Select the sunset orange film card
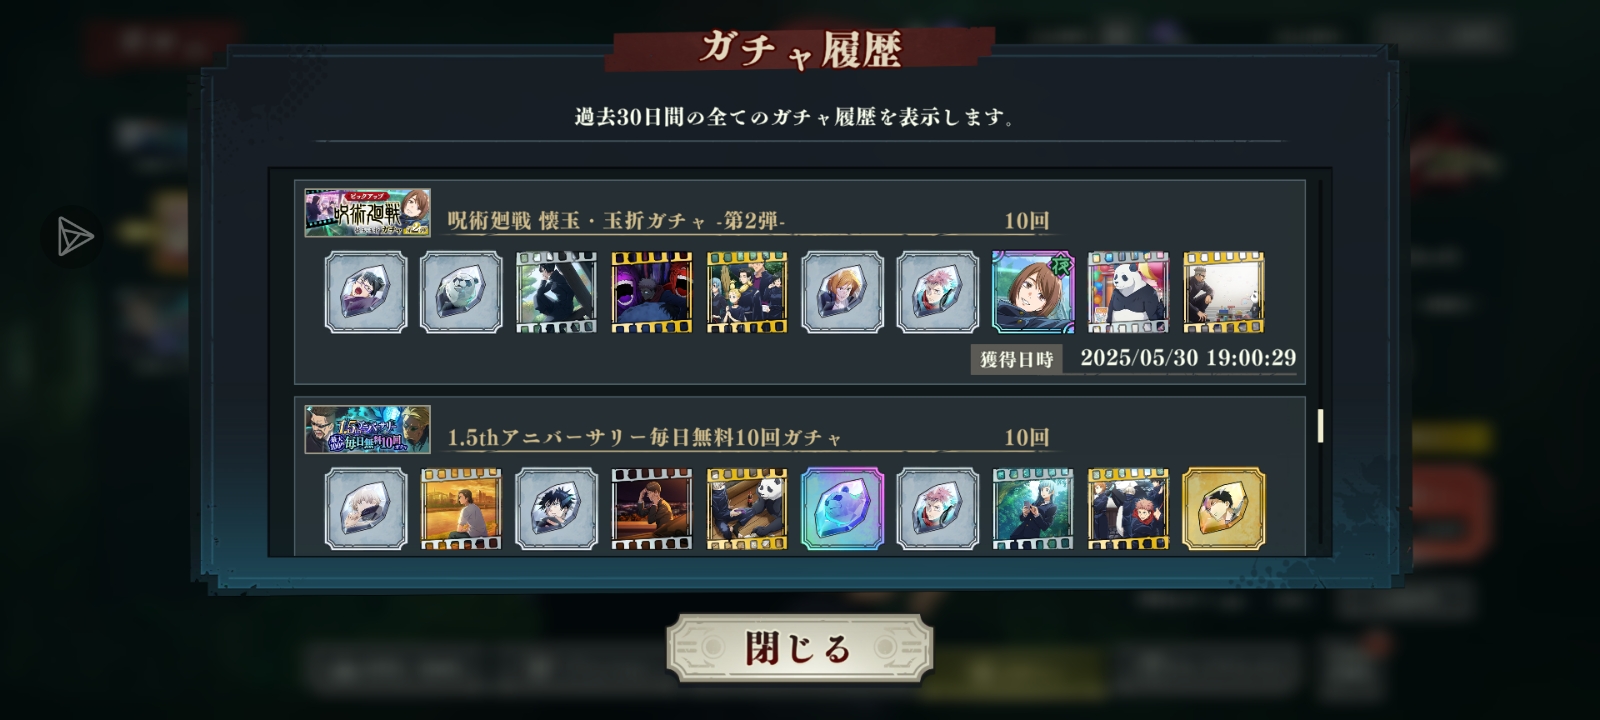 (461, 509)
